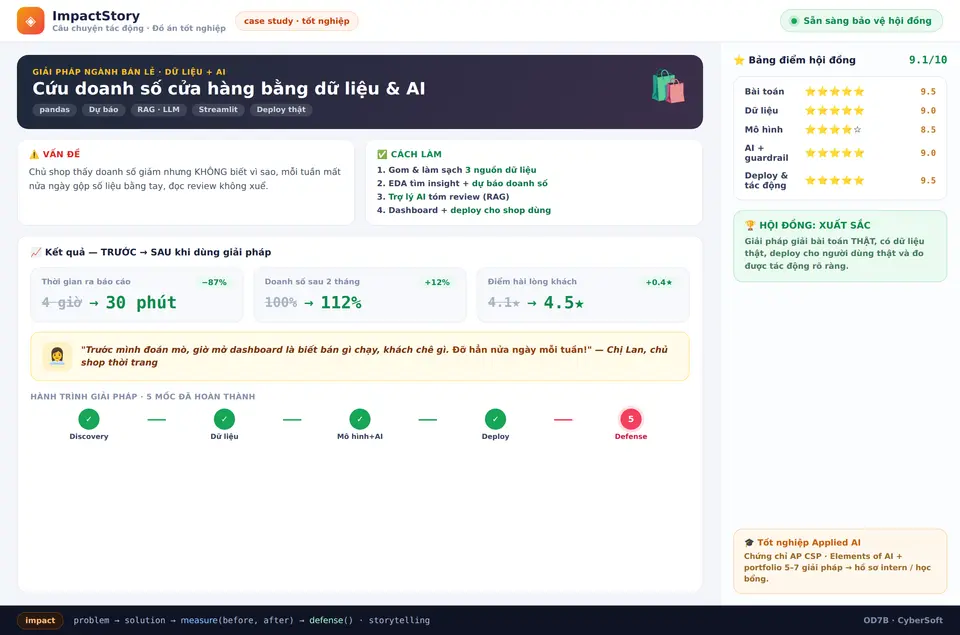Click the Streamlit tag
The width and height of the screenshot is (960, 635).
218,110
